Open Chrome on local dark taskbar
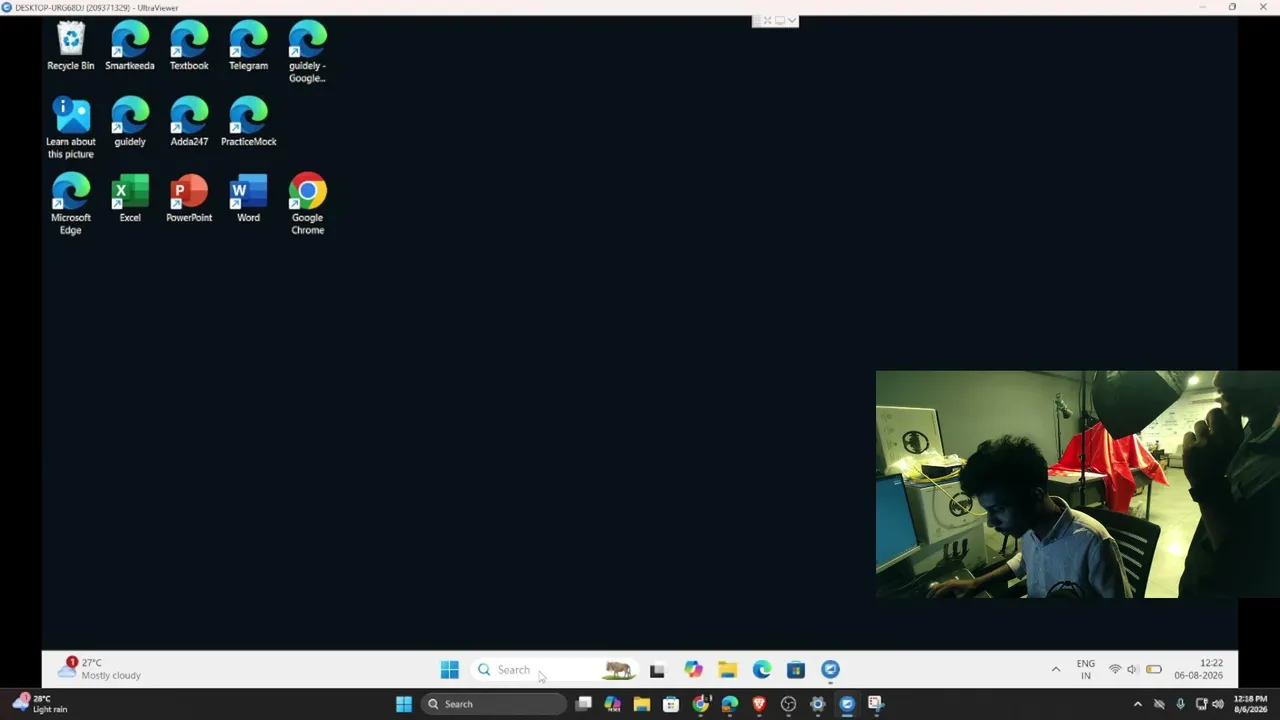1280x720 pixels. coord(700,704)
